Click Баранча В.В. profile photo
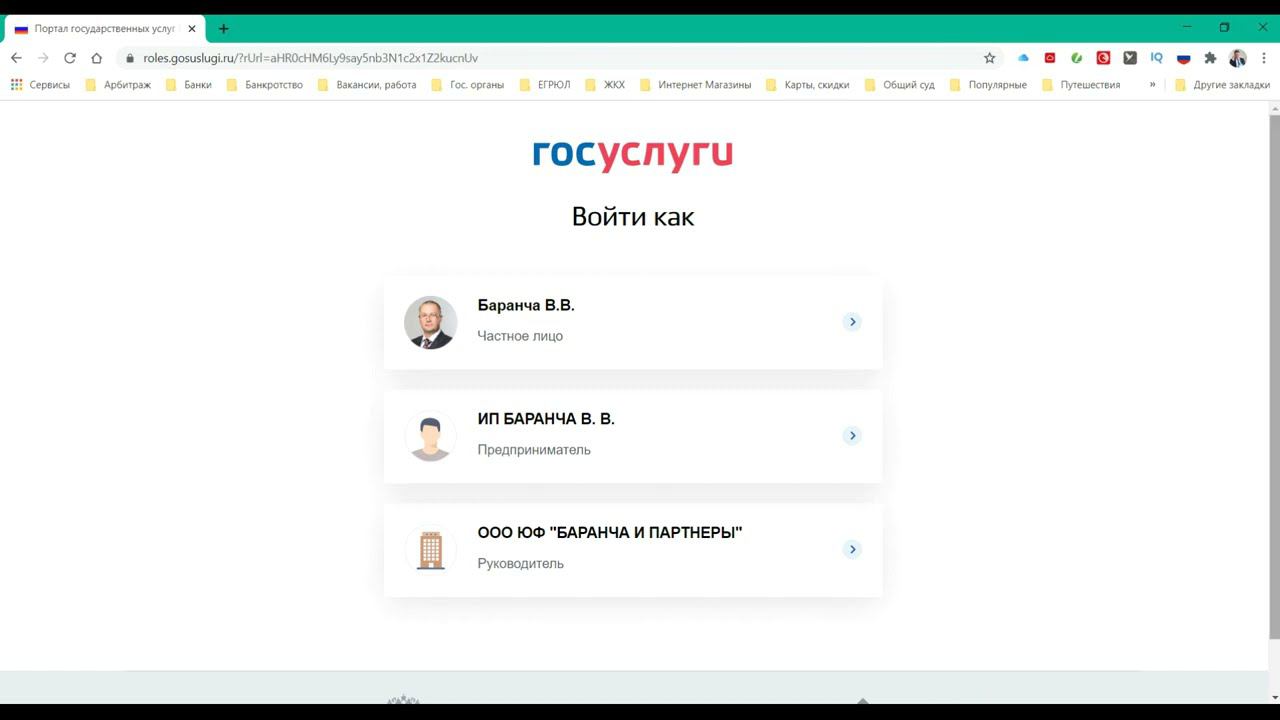Image resolution: width=1280 pixels, height=720 pixels. 430,322
